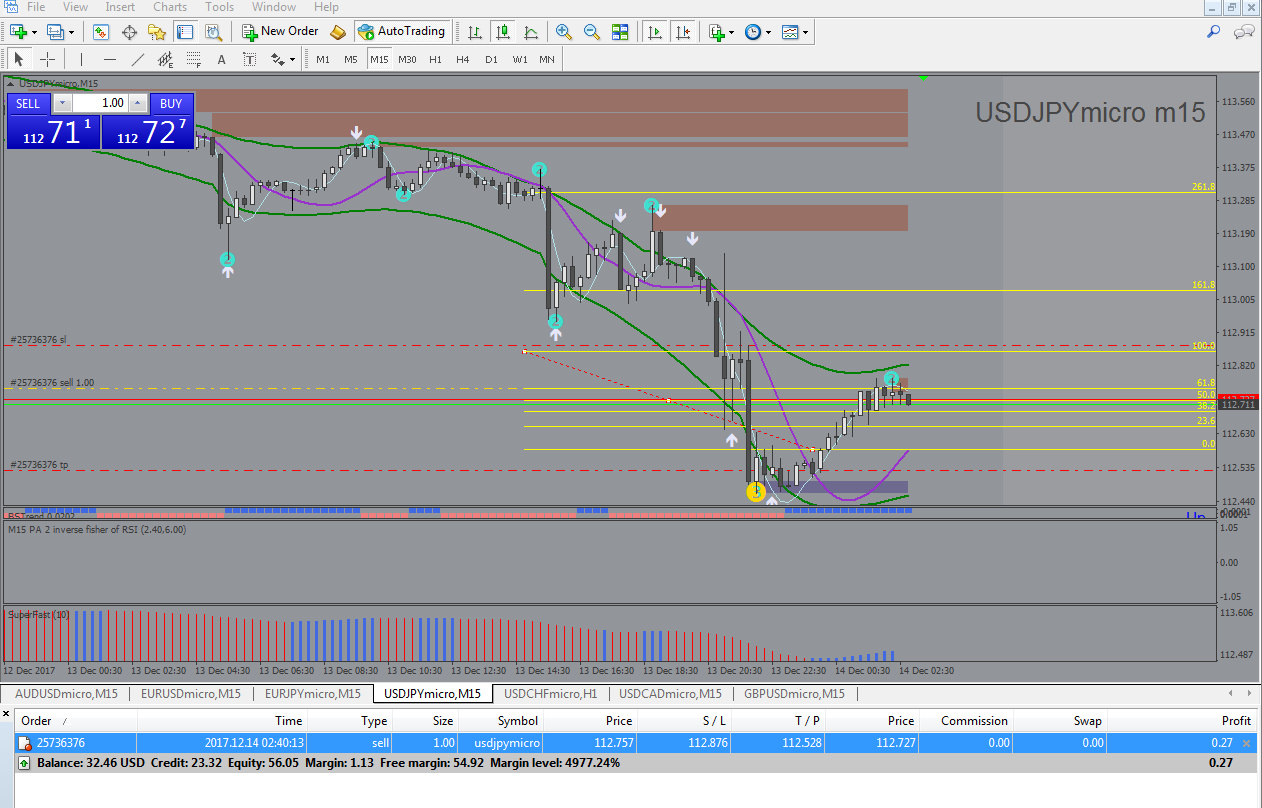Select the trendline drawing tool
The height and width of the screenshot is (808, 1262).
point(138,59)
